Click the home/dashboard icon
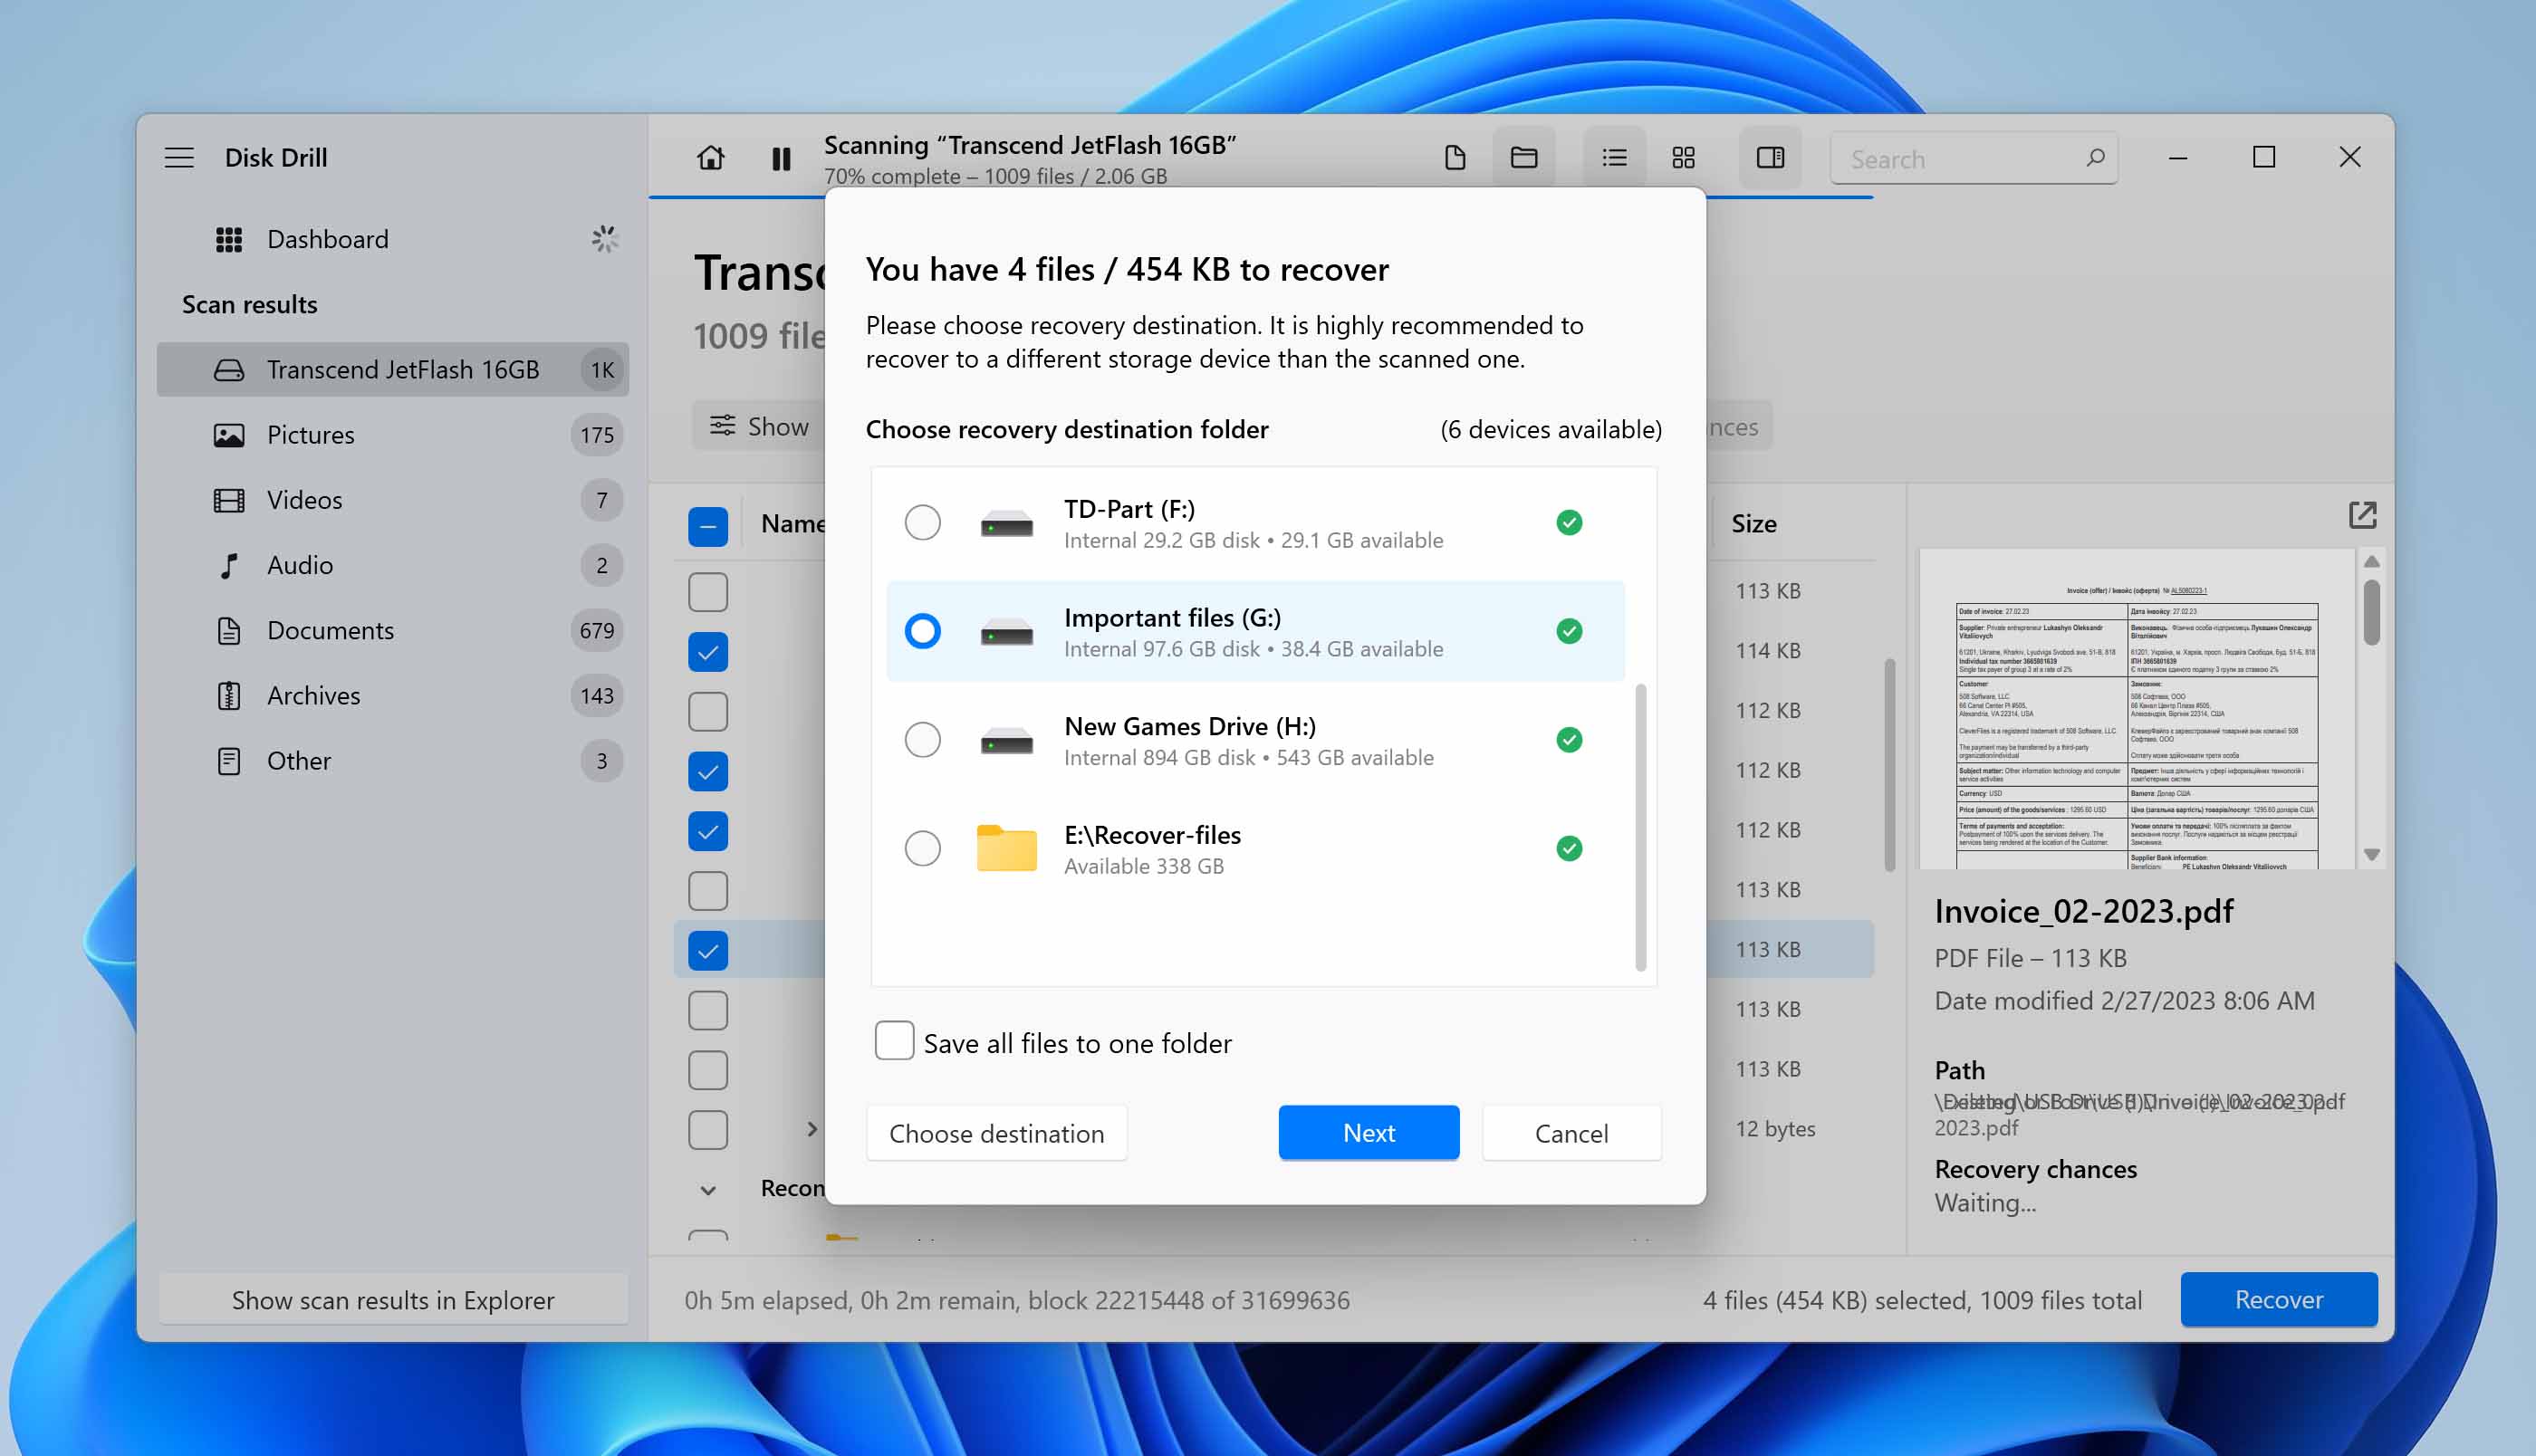This screenshot has height=1456, width=2536. point(709,157)
